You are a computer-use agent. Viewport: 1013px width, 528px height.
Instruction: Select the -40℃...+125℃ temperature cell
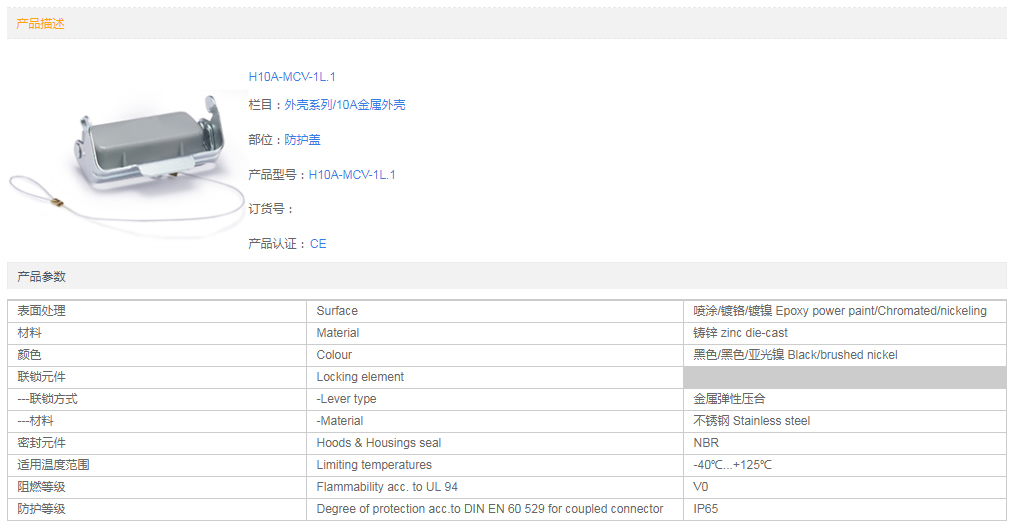[x=732, y=465]
